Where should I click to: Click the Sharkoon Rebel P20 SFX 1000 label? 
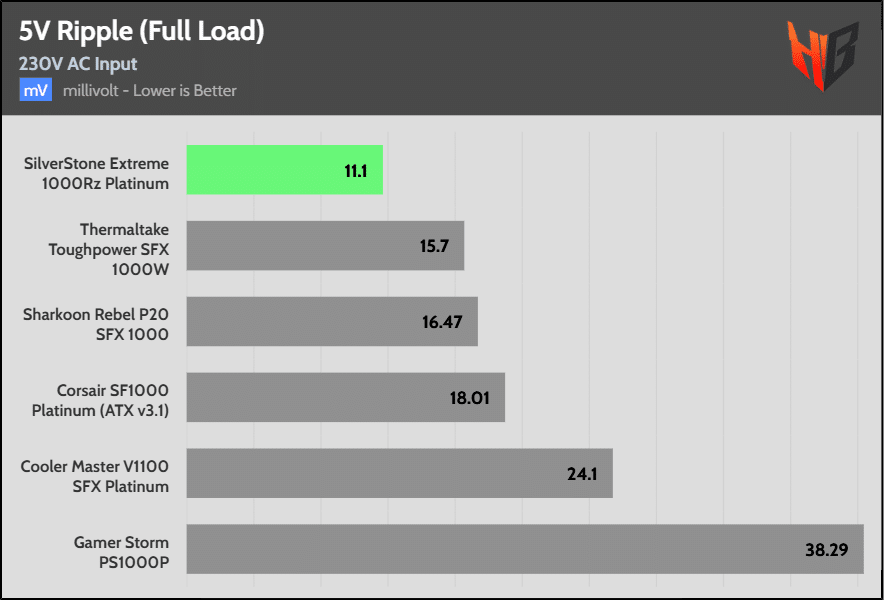96,325
